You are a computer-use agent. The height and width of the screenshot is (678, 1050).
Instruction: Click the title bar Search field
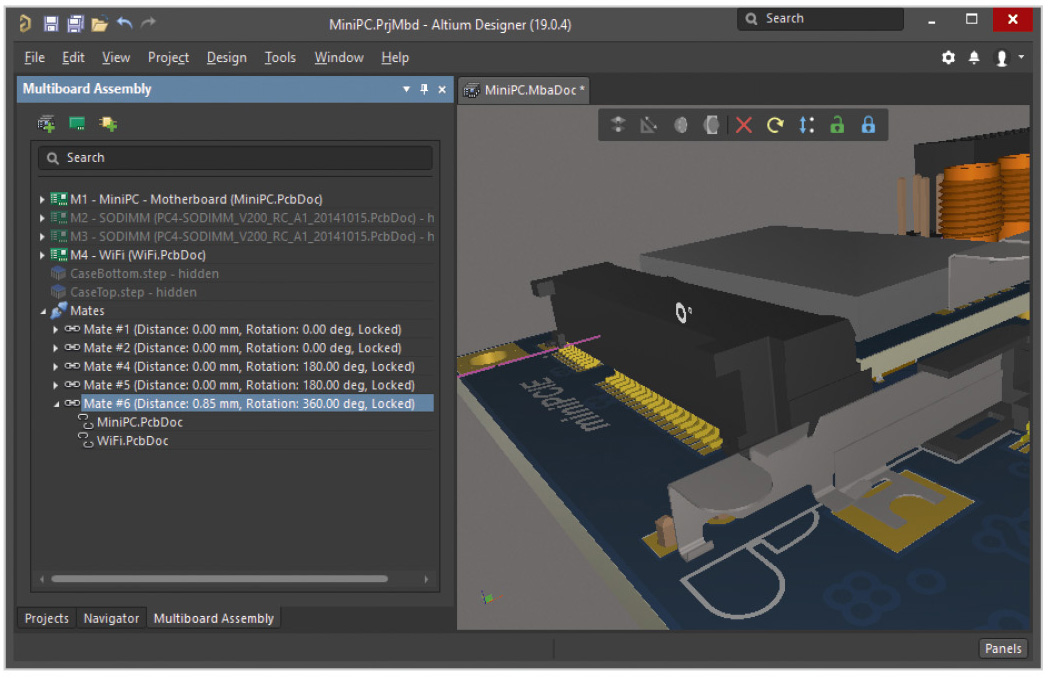click(820, 19)
